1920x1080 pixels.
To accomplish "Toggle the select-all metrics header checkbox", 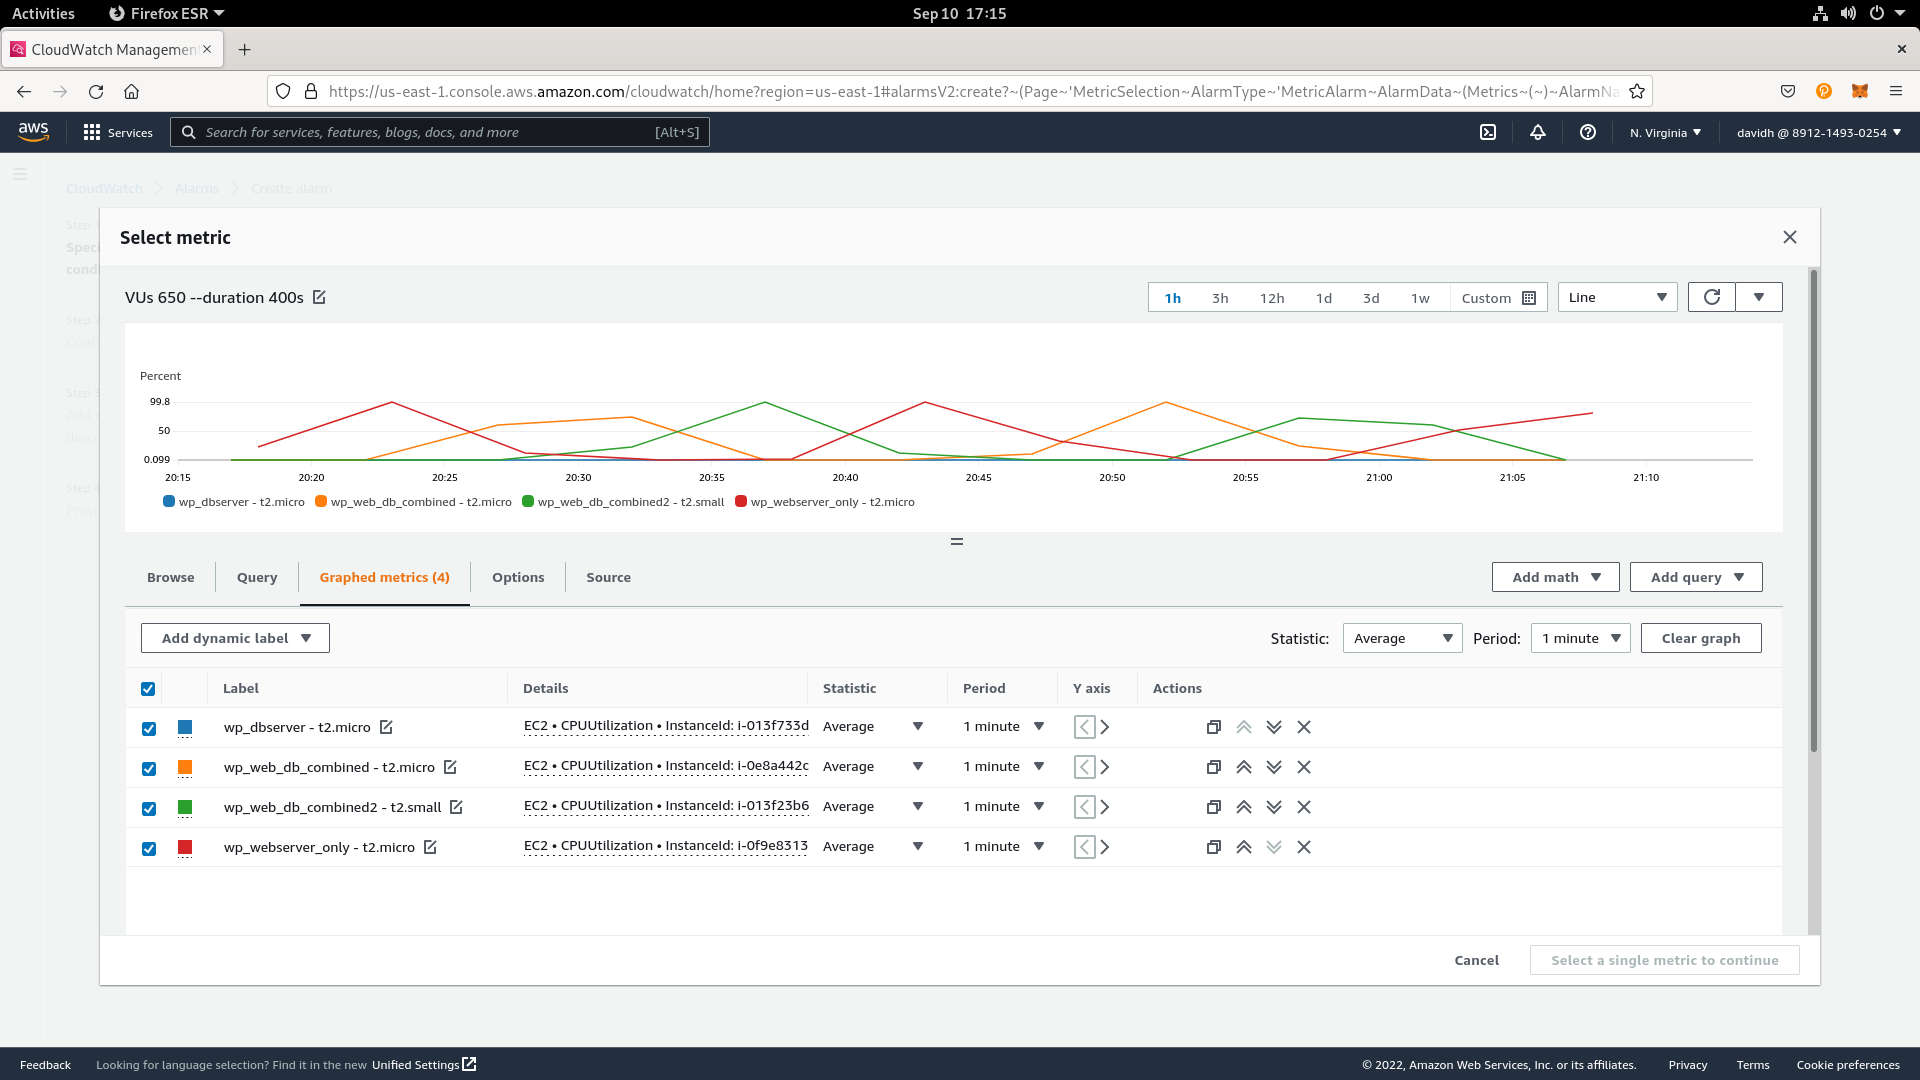I will [148, 688].
